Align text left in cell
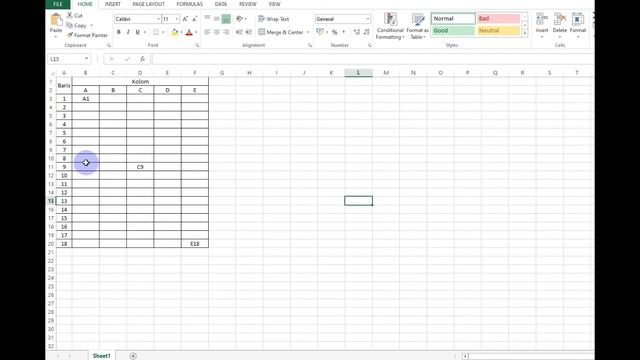This screenshot has height=360, width=640. [207, 32]
